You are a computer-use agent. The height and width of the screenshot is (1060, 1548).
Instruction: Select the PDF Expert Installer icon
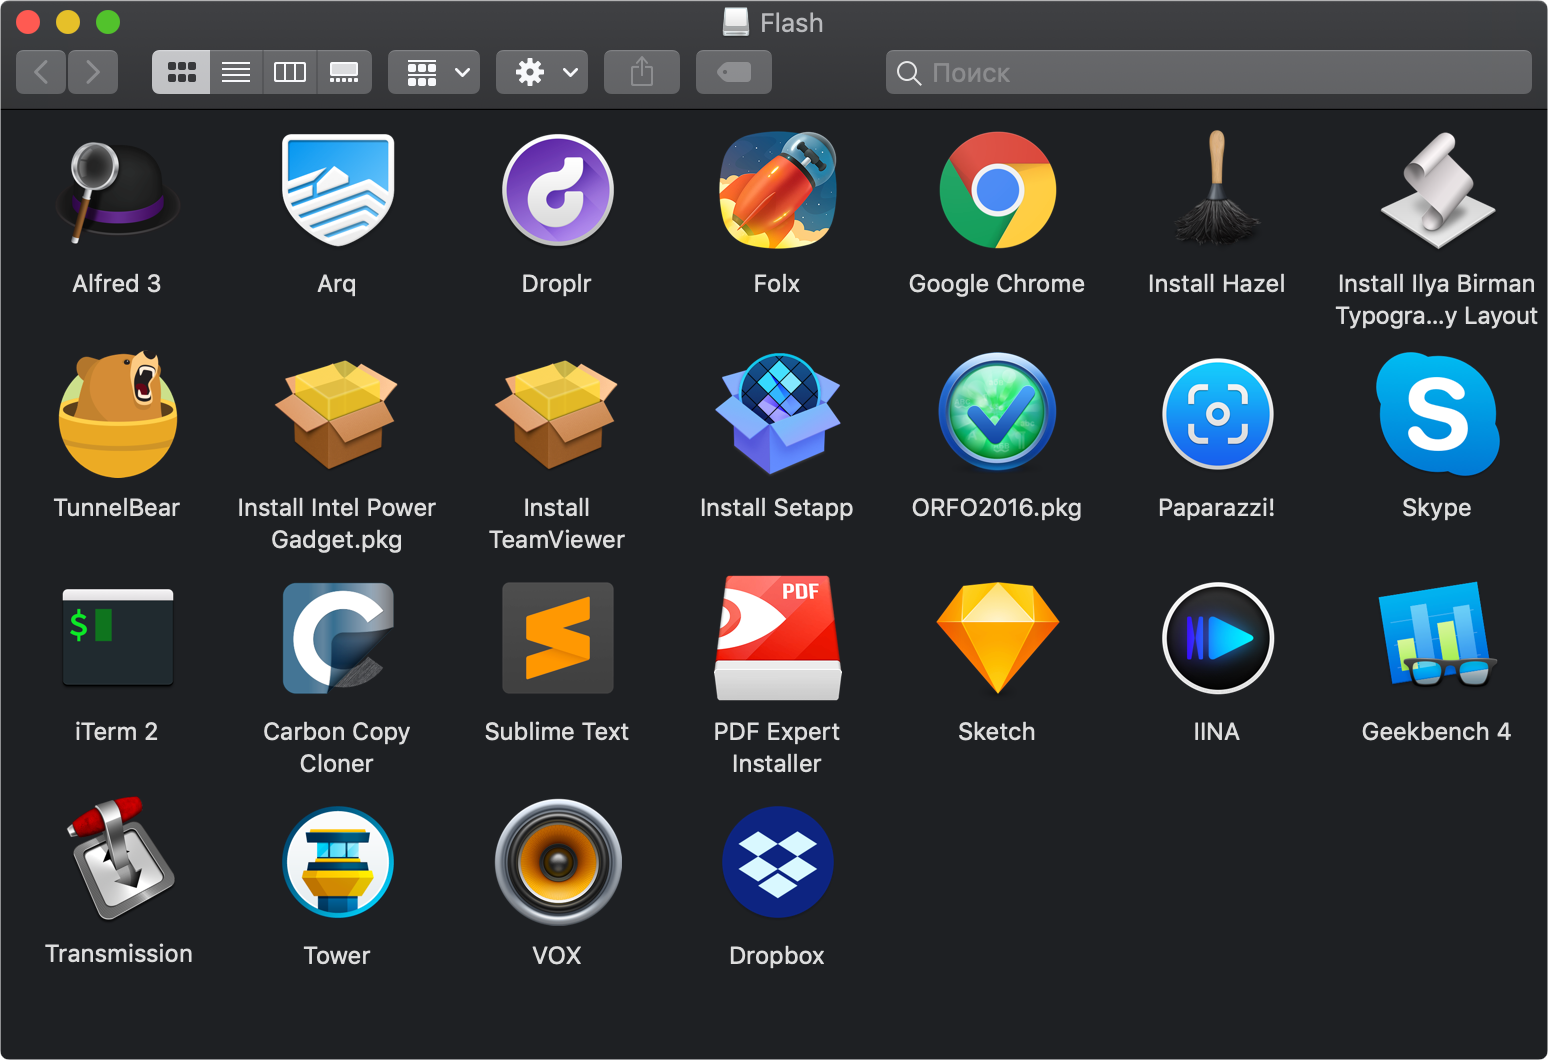[778, 637]
